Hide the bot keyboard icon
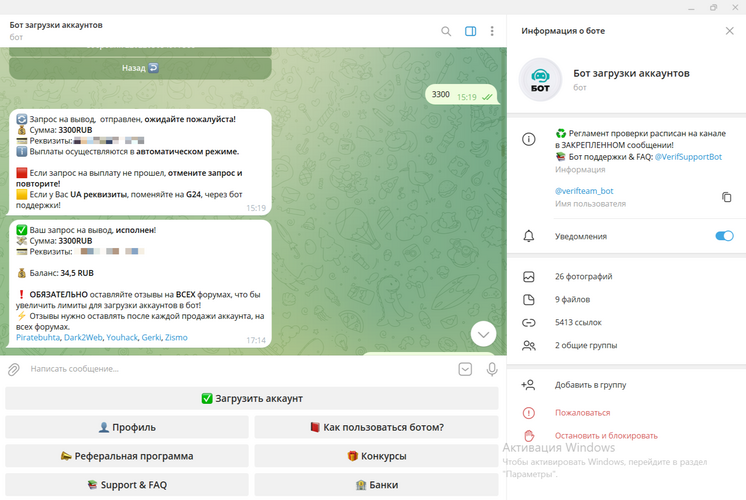 coord(465,369)
